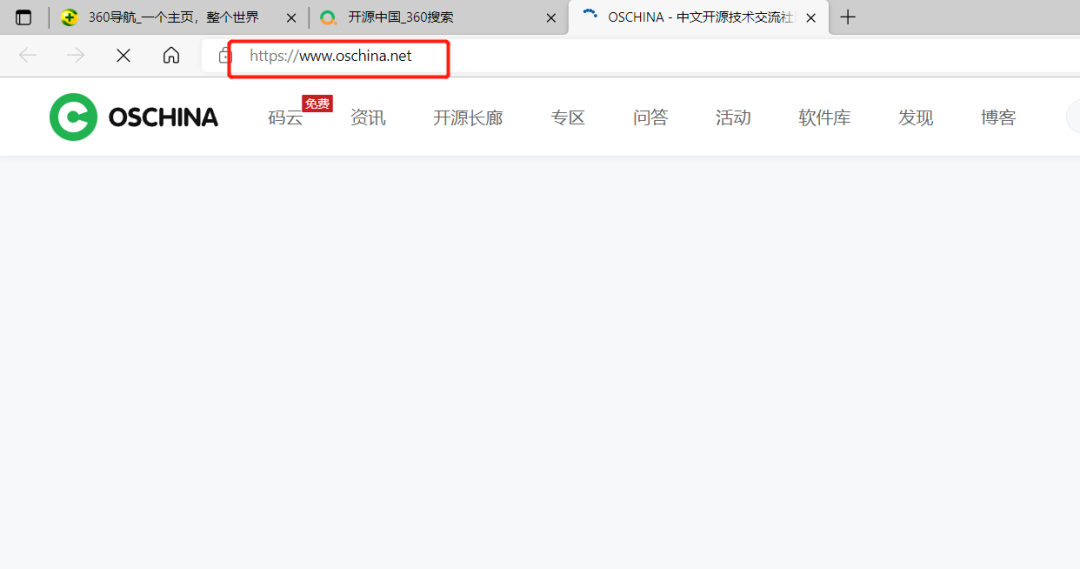
Task: Close the 开源中国_360搜索 tab
Action: pos(551,18)
